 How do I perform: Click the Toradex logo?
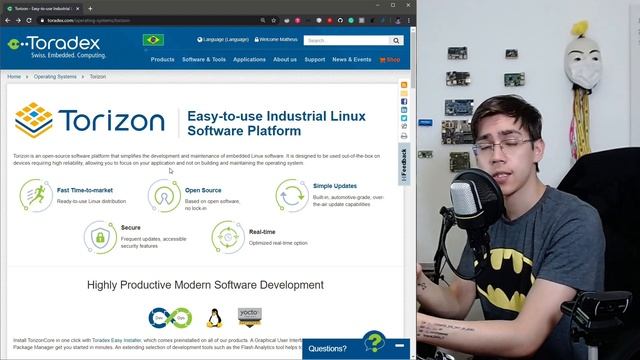click(56, 47)
